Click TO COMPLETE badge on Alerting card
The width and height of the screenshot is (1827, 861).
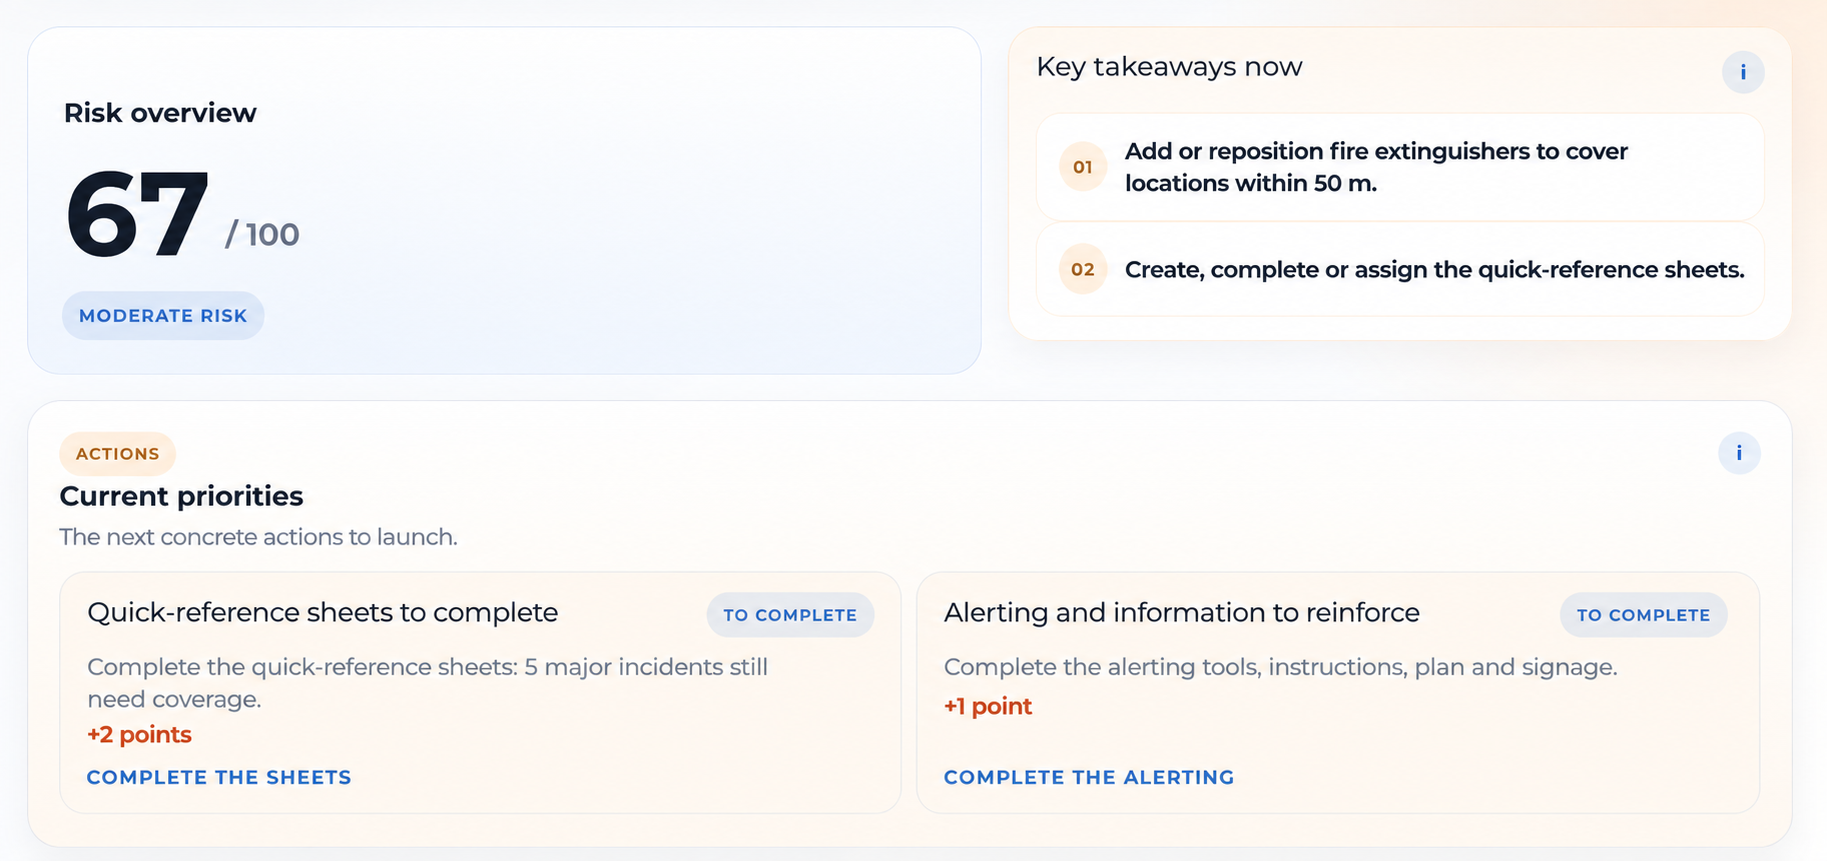[x=1644, y=615]
